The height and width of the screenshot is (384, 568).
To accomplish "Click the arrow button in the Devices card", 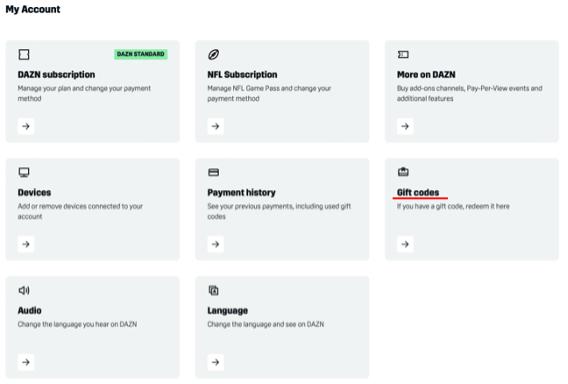I will tap(26, 244).
